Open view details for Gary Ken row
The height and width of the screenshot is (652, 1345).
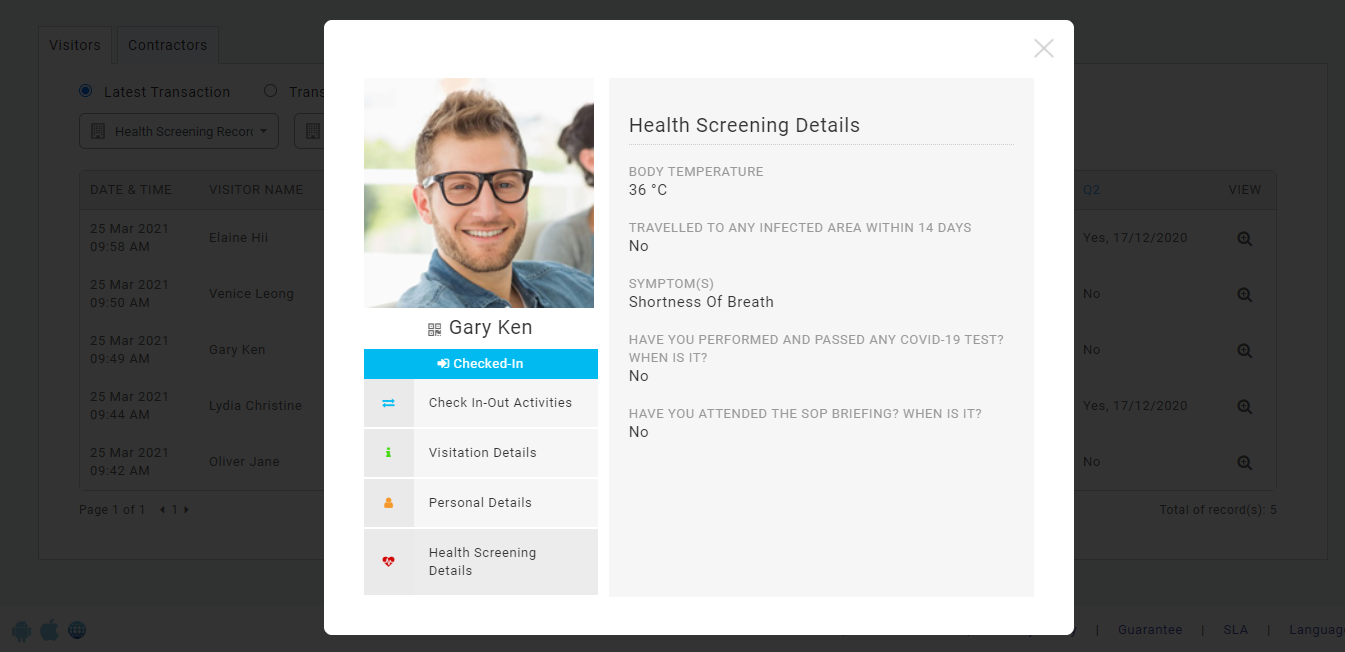coord(1244,351)
